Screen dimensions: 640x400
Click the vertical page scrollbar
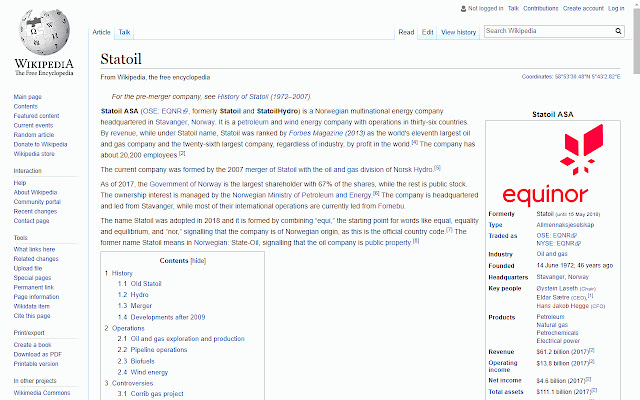634,200
